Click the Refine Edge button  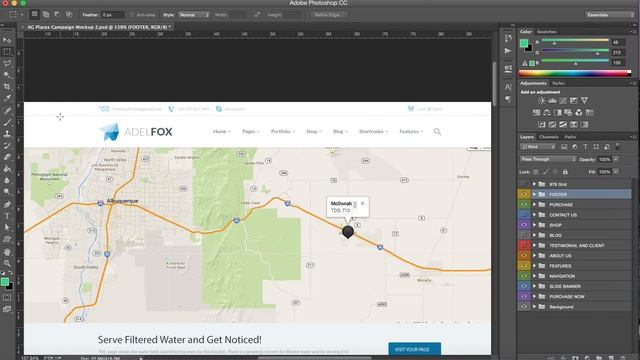pos(329,15)
